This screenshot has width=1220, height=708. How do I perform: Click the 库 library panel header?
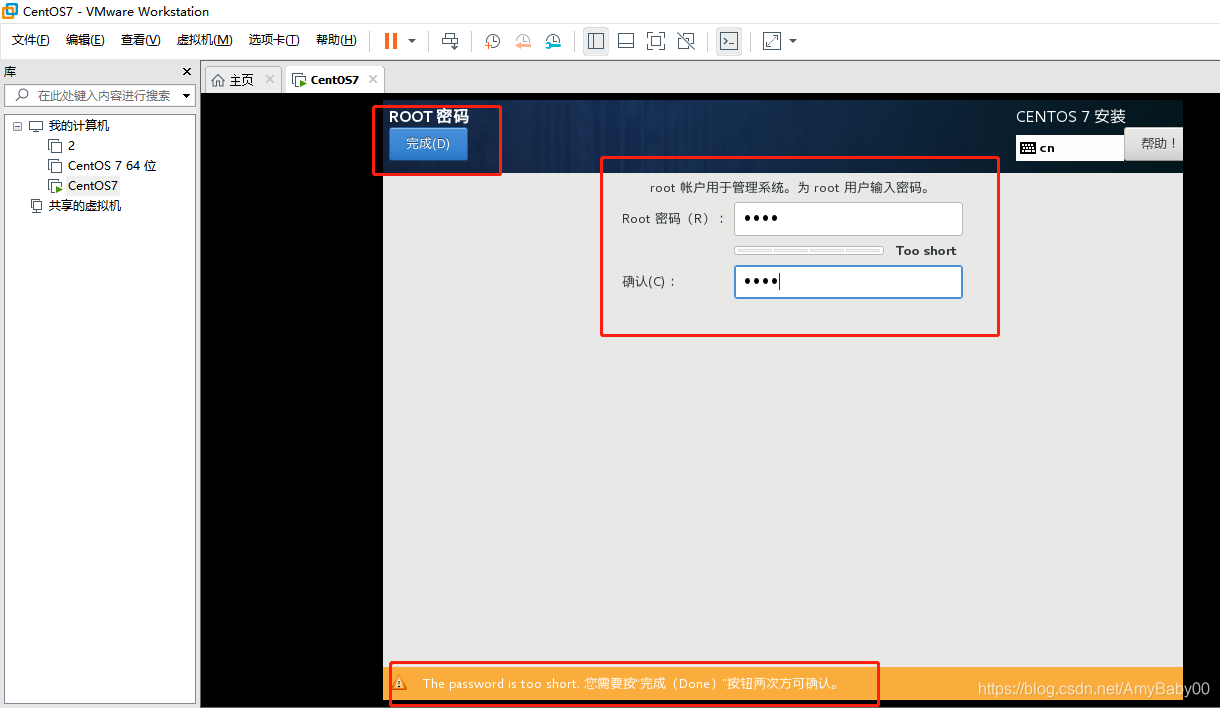tap(10, 72)
